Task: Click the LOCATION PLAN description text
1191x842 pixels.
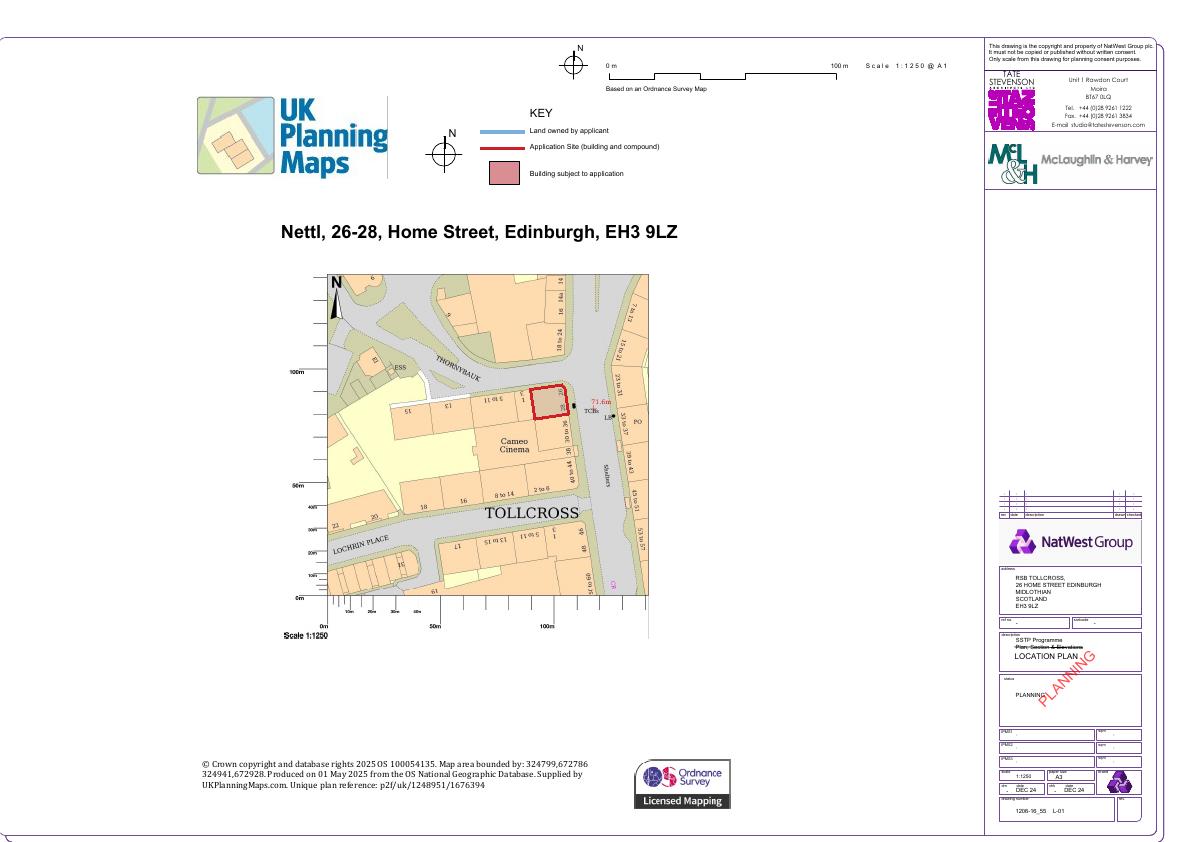Action: (1046, 656)
